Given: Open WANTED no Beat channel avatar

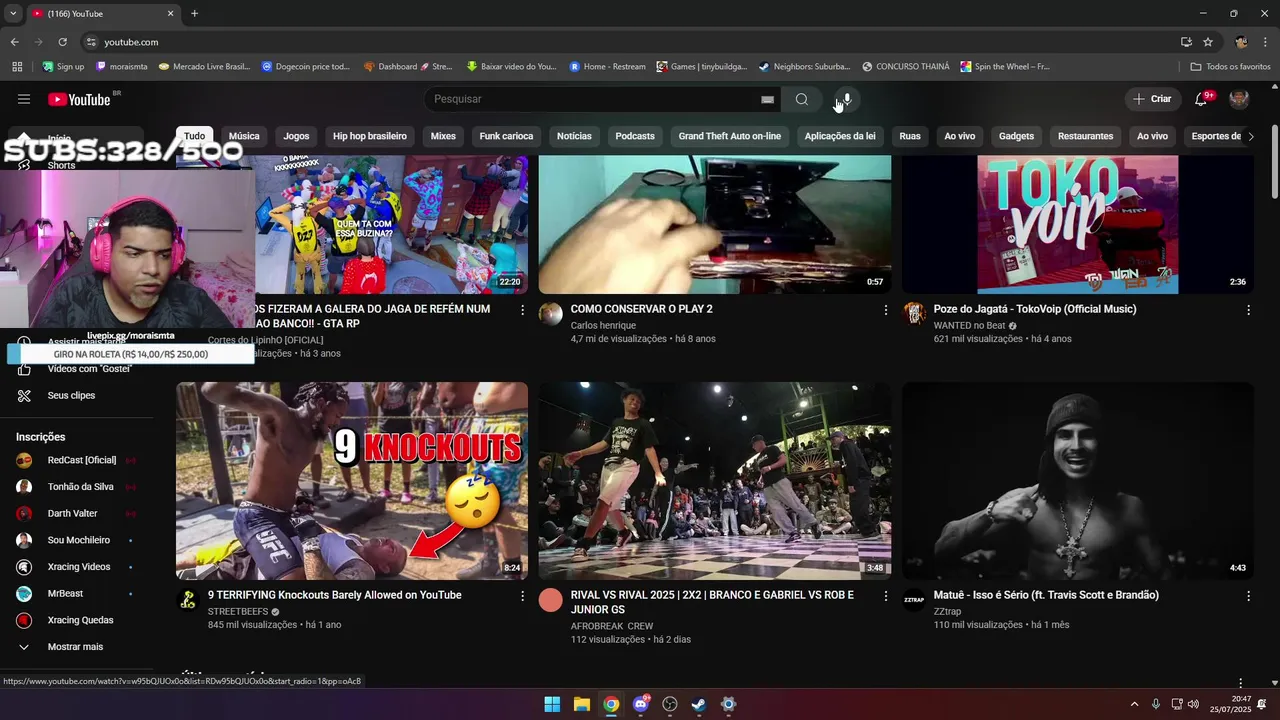Looking at the screenshot, I should tap(914, 314).
